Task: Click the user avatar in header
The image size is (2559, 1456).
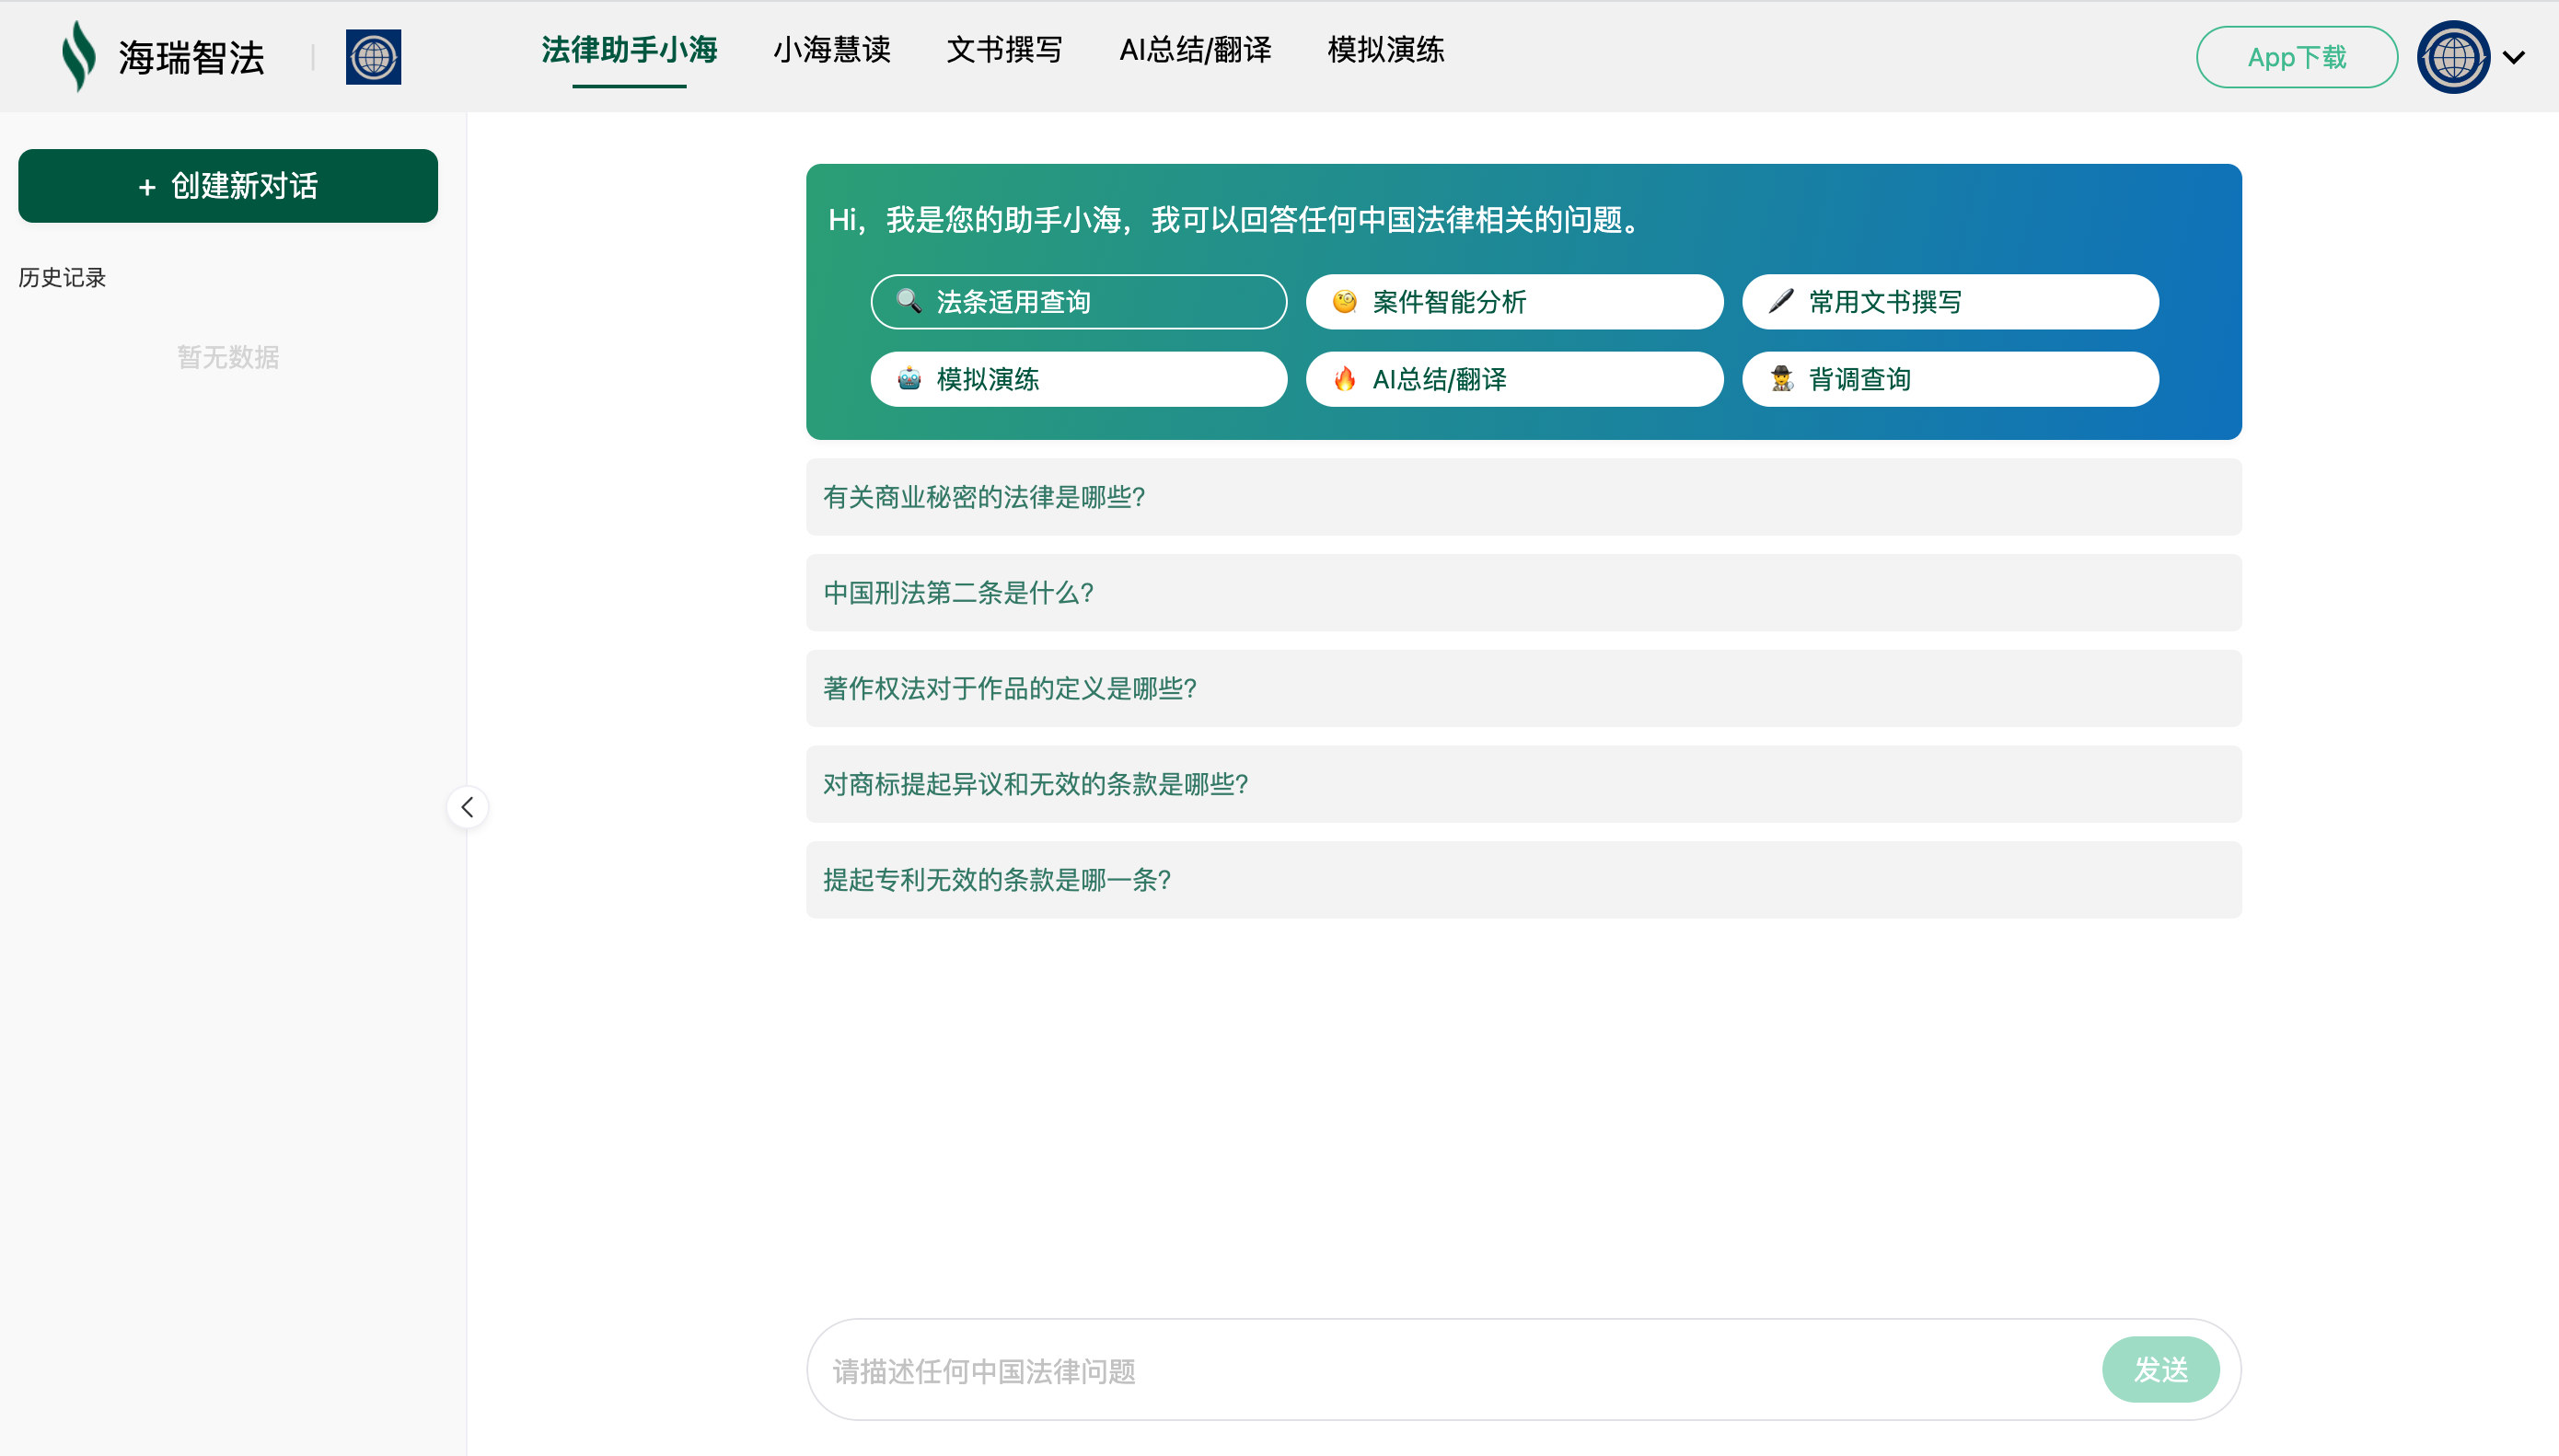Action: click(2452, 57)
